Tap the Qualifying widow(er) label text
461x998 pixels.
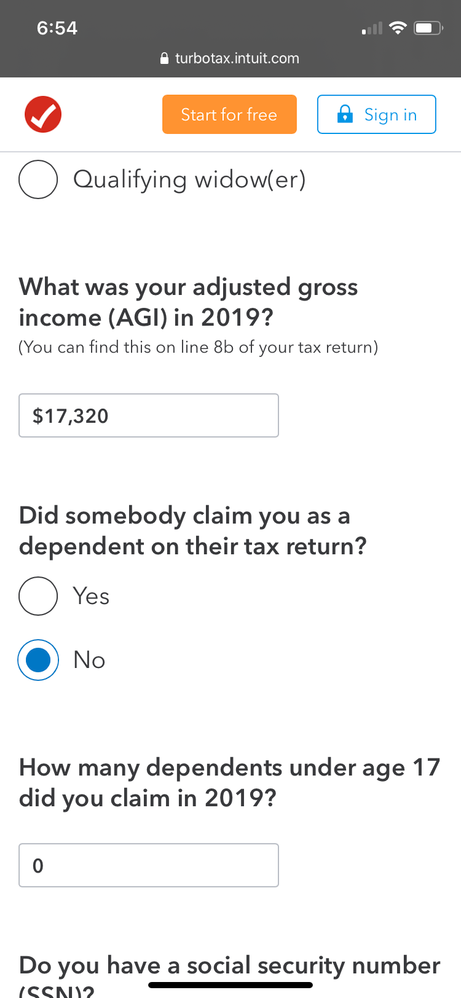pyautogui.click(x=190, y=180)
